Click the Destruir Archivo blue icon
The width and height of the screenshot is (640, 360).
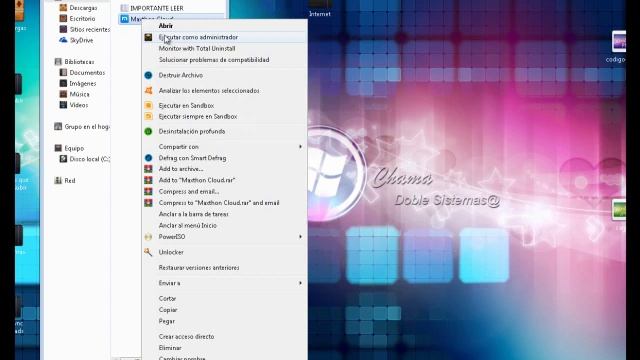[x=148, y=75]
